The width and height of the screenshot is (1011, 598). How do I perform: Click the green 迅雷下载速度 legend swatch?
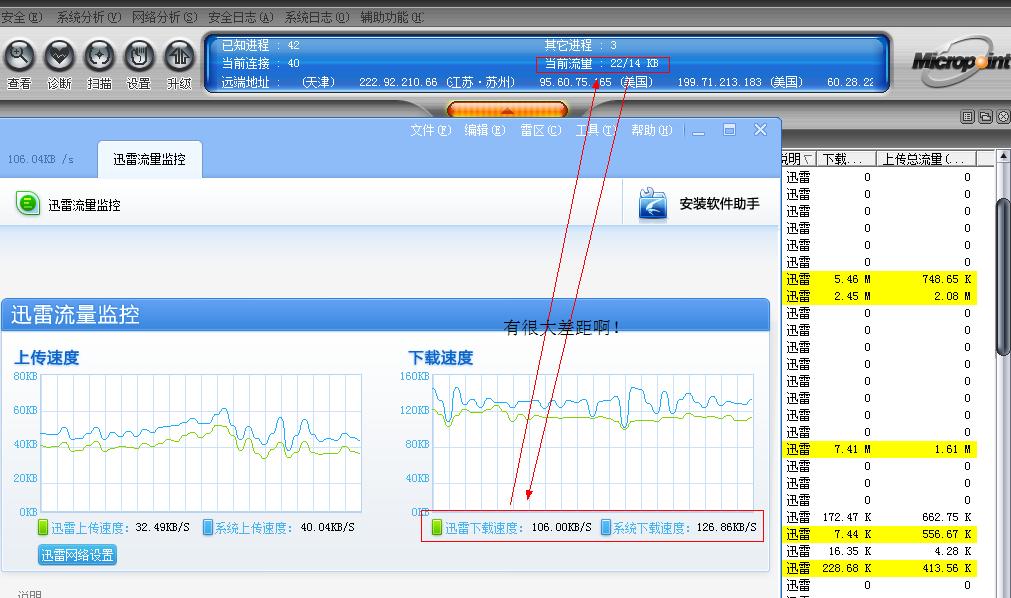(x=437, y=528)
